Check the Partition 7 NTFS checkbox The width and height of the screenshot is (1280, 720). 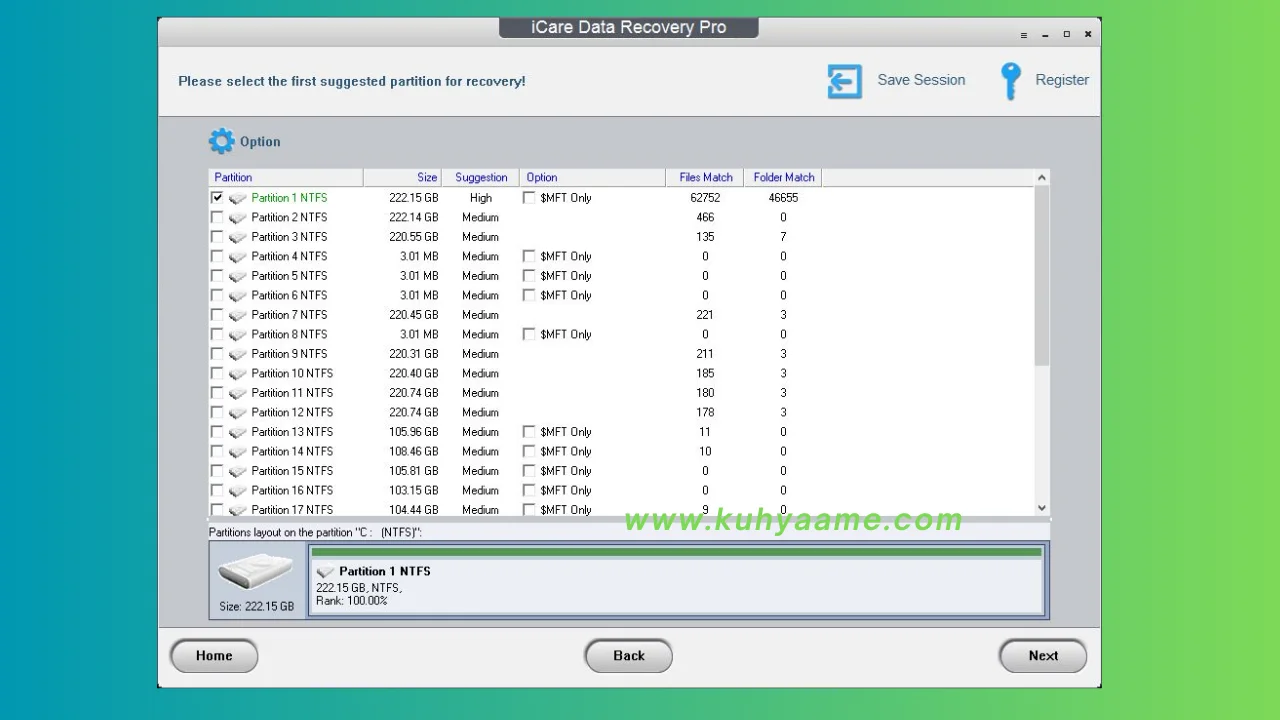(217, 315)
